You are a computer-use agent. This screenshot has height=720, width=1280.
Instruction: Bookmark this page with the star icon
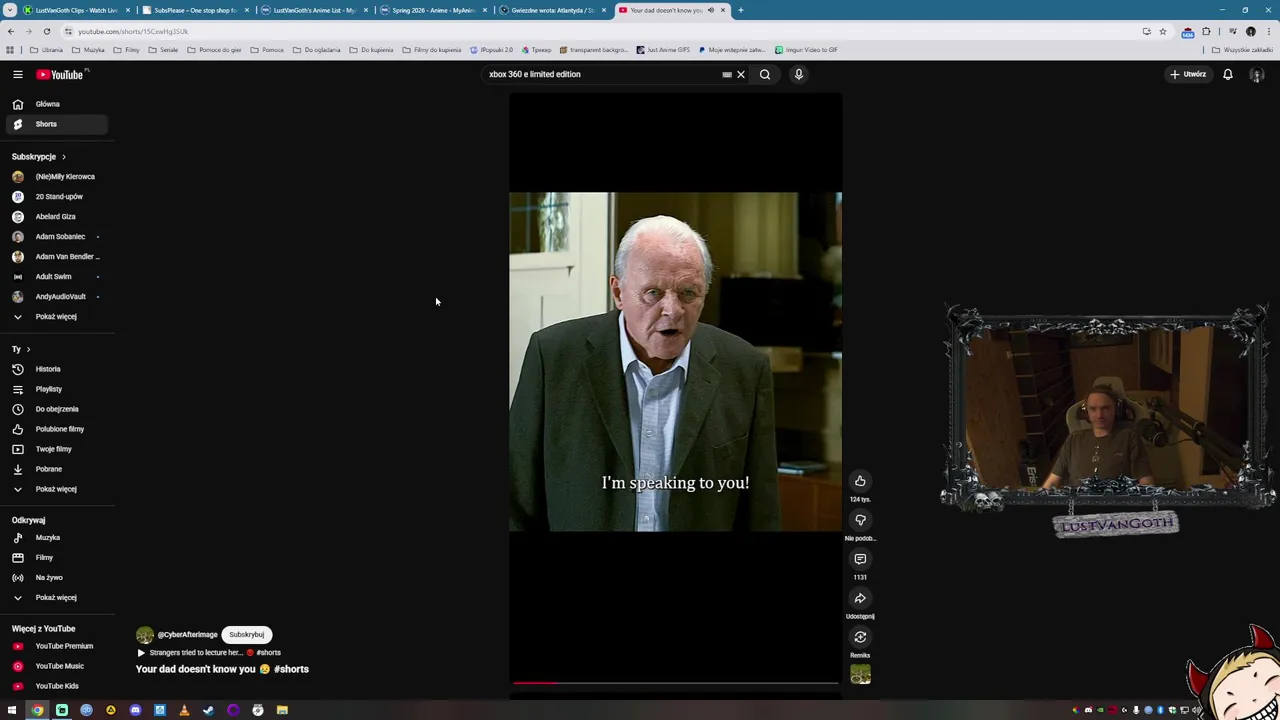pyautogui.click(x=1162, y=31)
